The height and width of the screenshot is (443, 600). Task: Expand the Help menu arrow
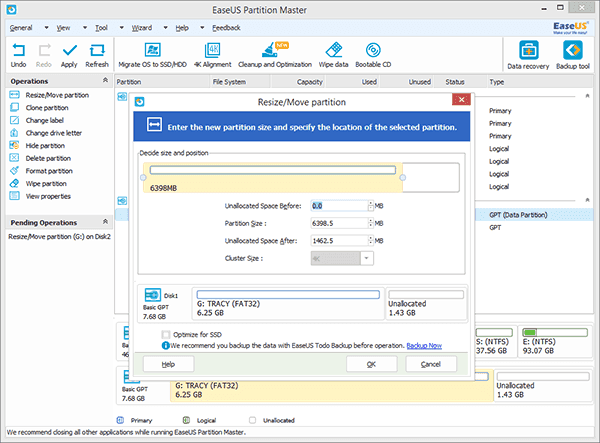pyautogui.click(x=202, y=28)
